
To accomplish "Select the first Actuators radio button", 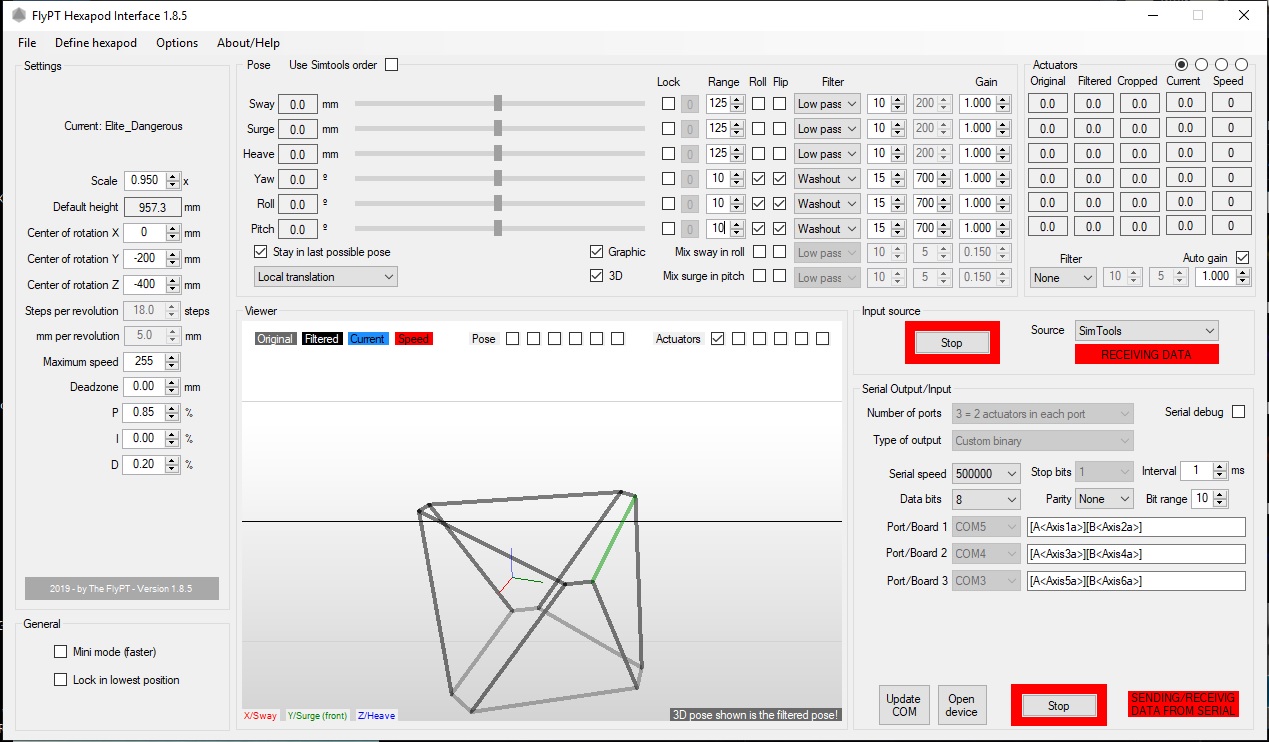I will coord(1182,65).
